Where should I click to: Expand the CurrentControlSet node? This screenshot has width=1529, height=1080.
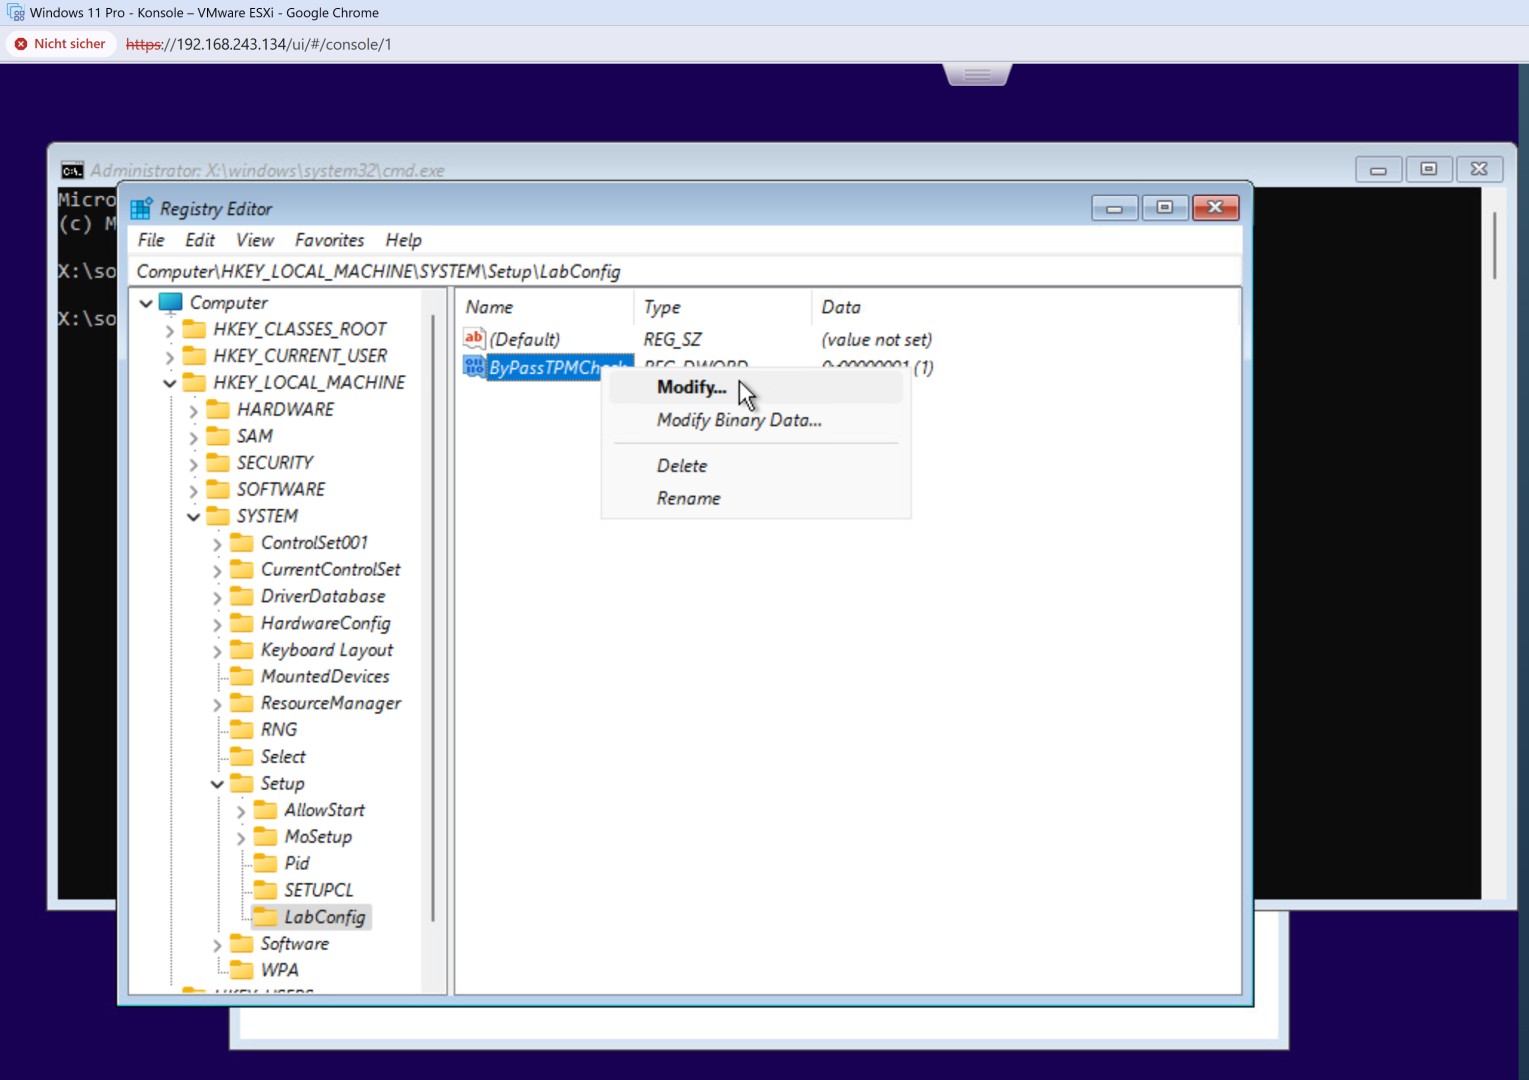[217, 571]
